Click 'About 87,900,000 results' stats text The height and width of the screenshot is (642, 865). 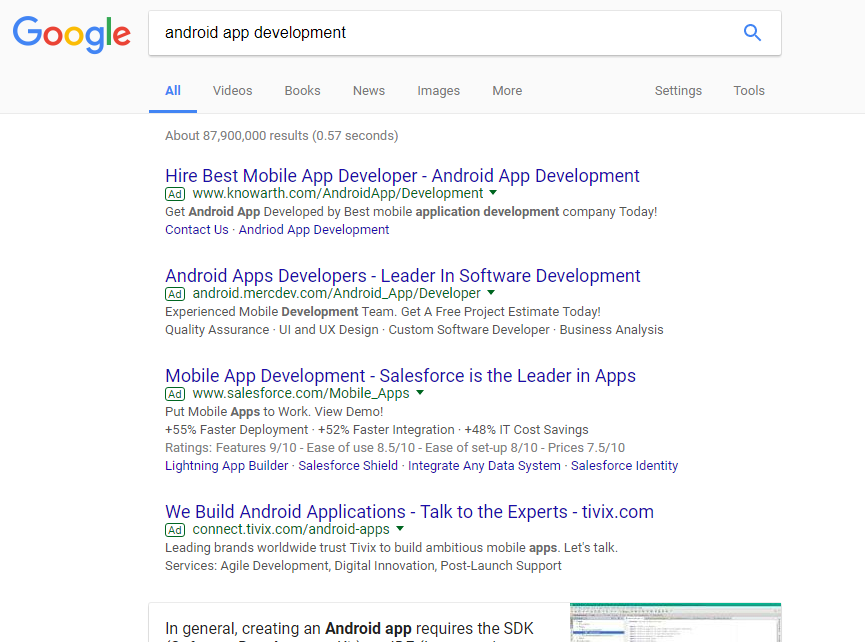(281, 136)
